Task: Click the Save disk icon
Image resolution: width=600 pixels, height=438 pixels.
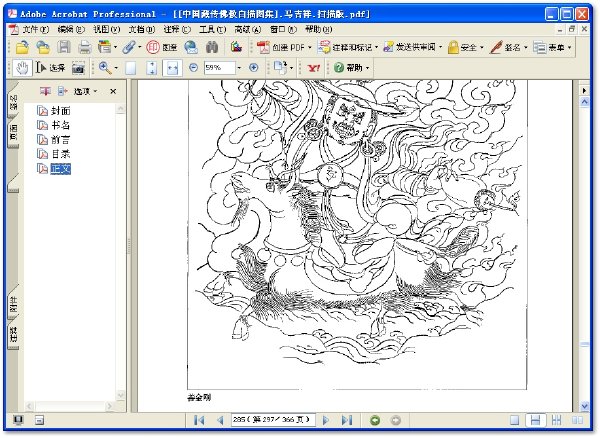Action: [x=64, y=47]
